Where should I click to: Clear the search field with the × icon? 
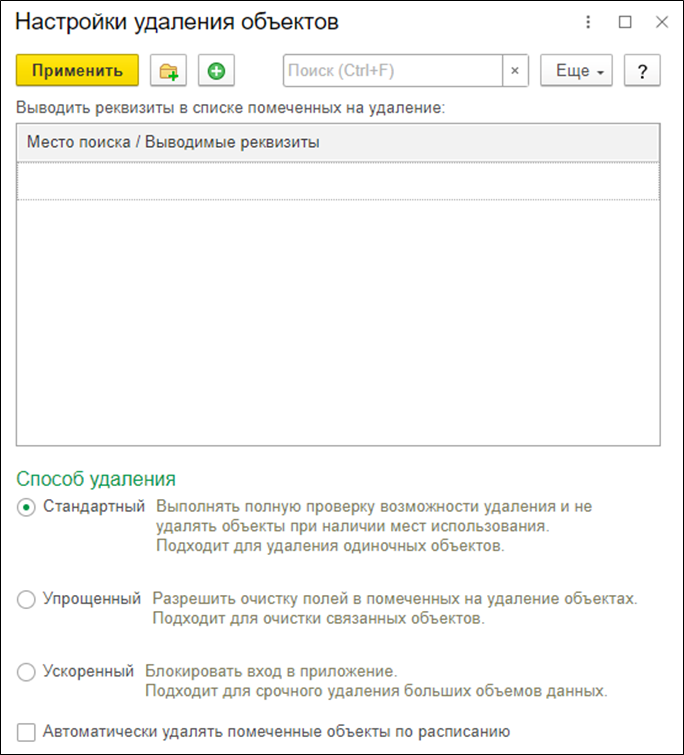(x=515, y=71)
